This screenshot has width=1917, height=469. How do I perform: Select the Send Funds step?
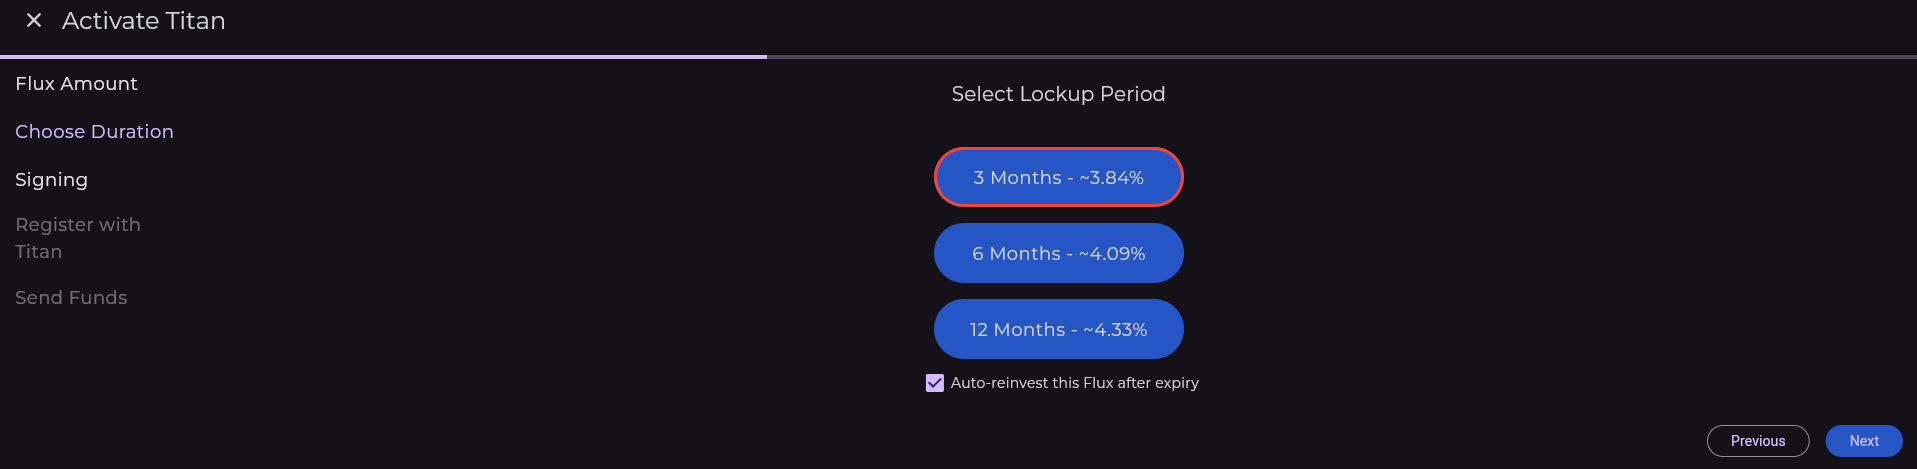[71, 298]
